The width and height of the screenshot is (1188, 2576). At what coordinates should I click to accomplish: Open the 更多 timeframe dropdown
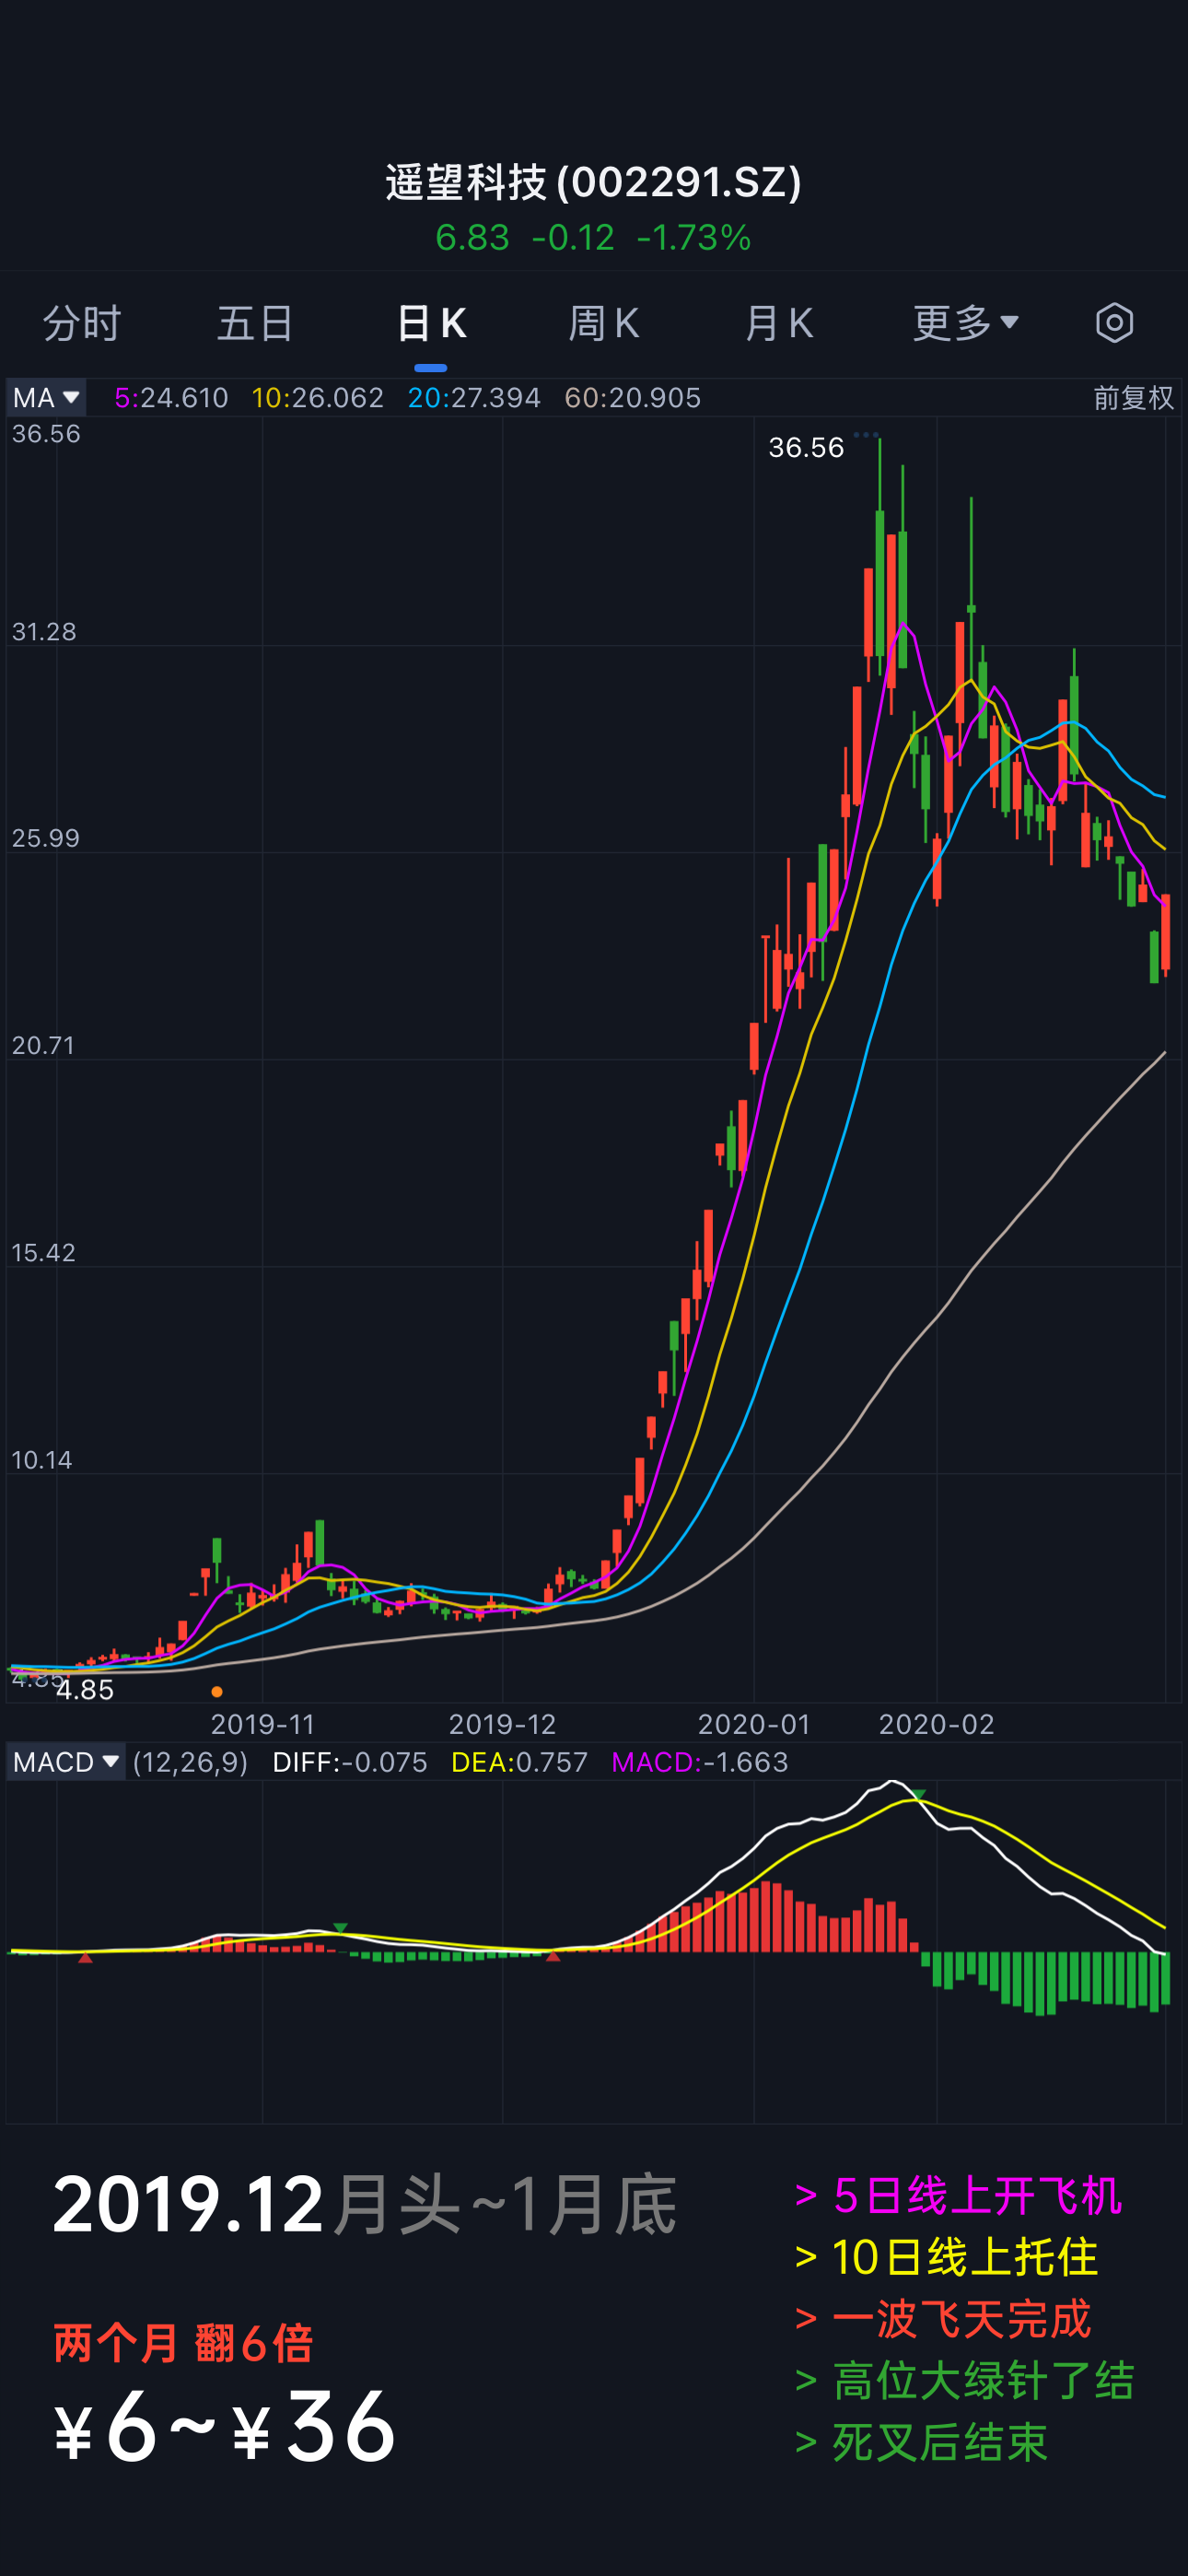click(x=965, y=323)
